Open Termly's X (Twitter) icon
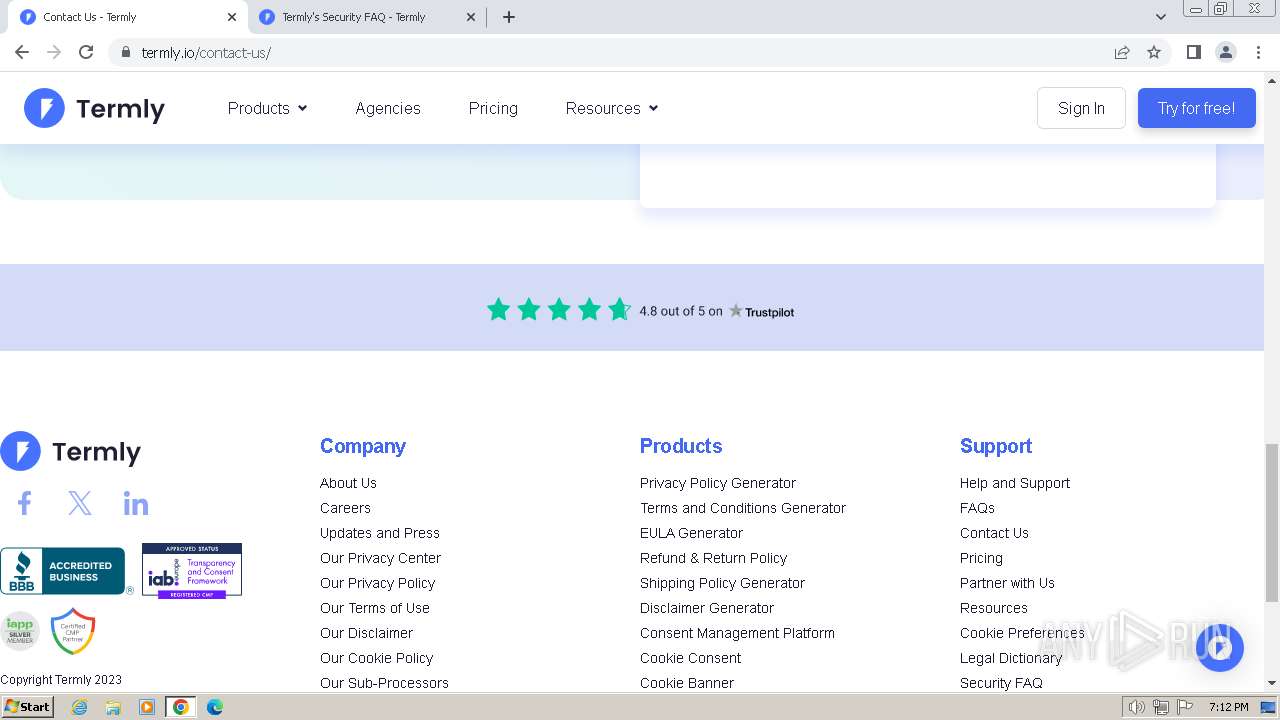This screenshot has height=720, width=1280. coord(80,503)
